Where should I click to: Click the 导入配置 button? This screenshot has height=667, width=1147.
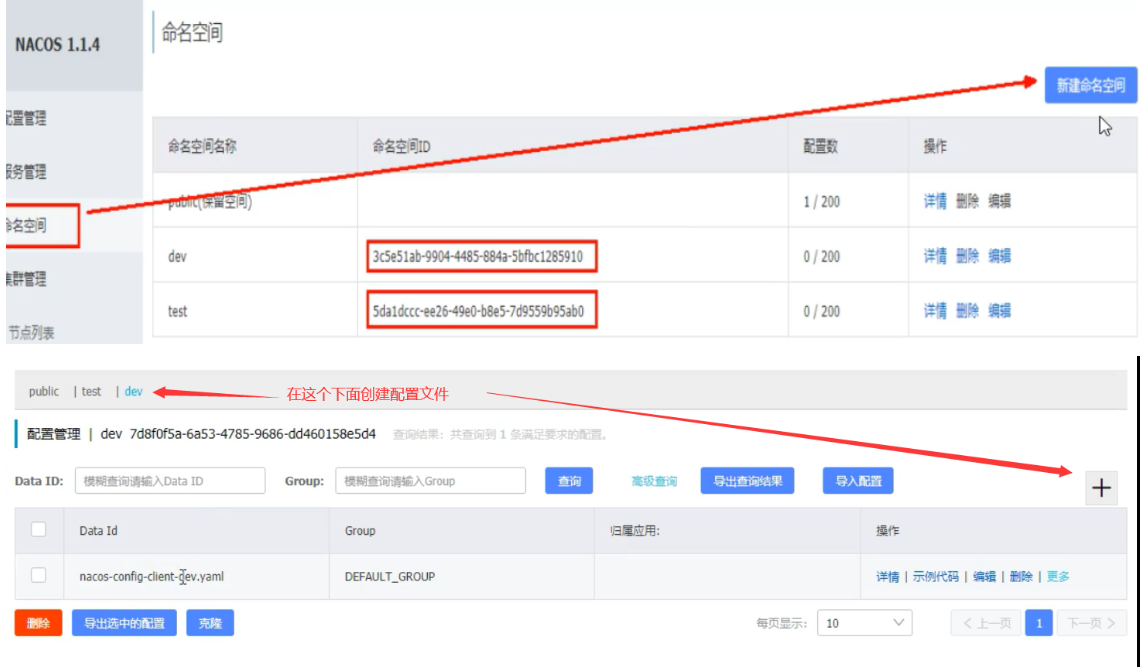[858, 481]
